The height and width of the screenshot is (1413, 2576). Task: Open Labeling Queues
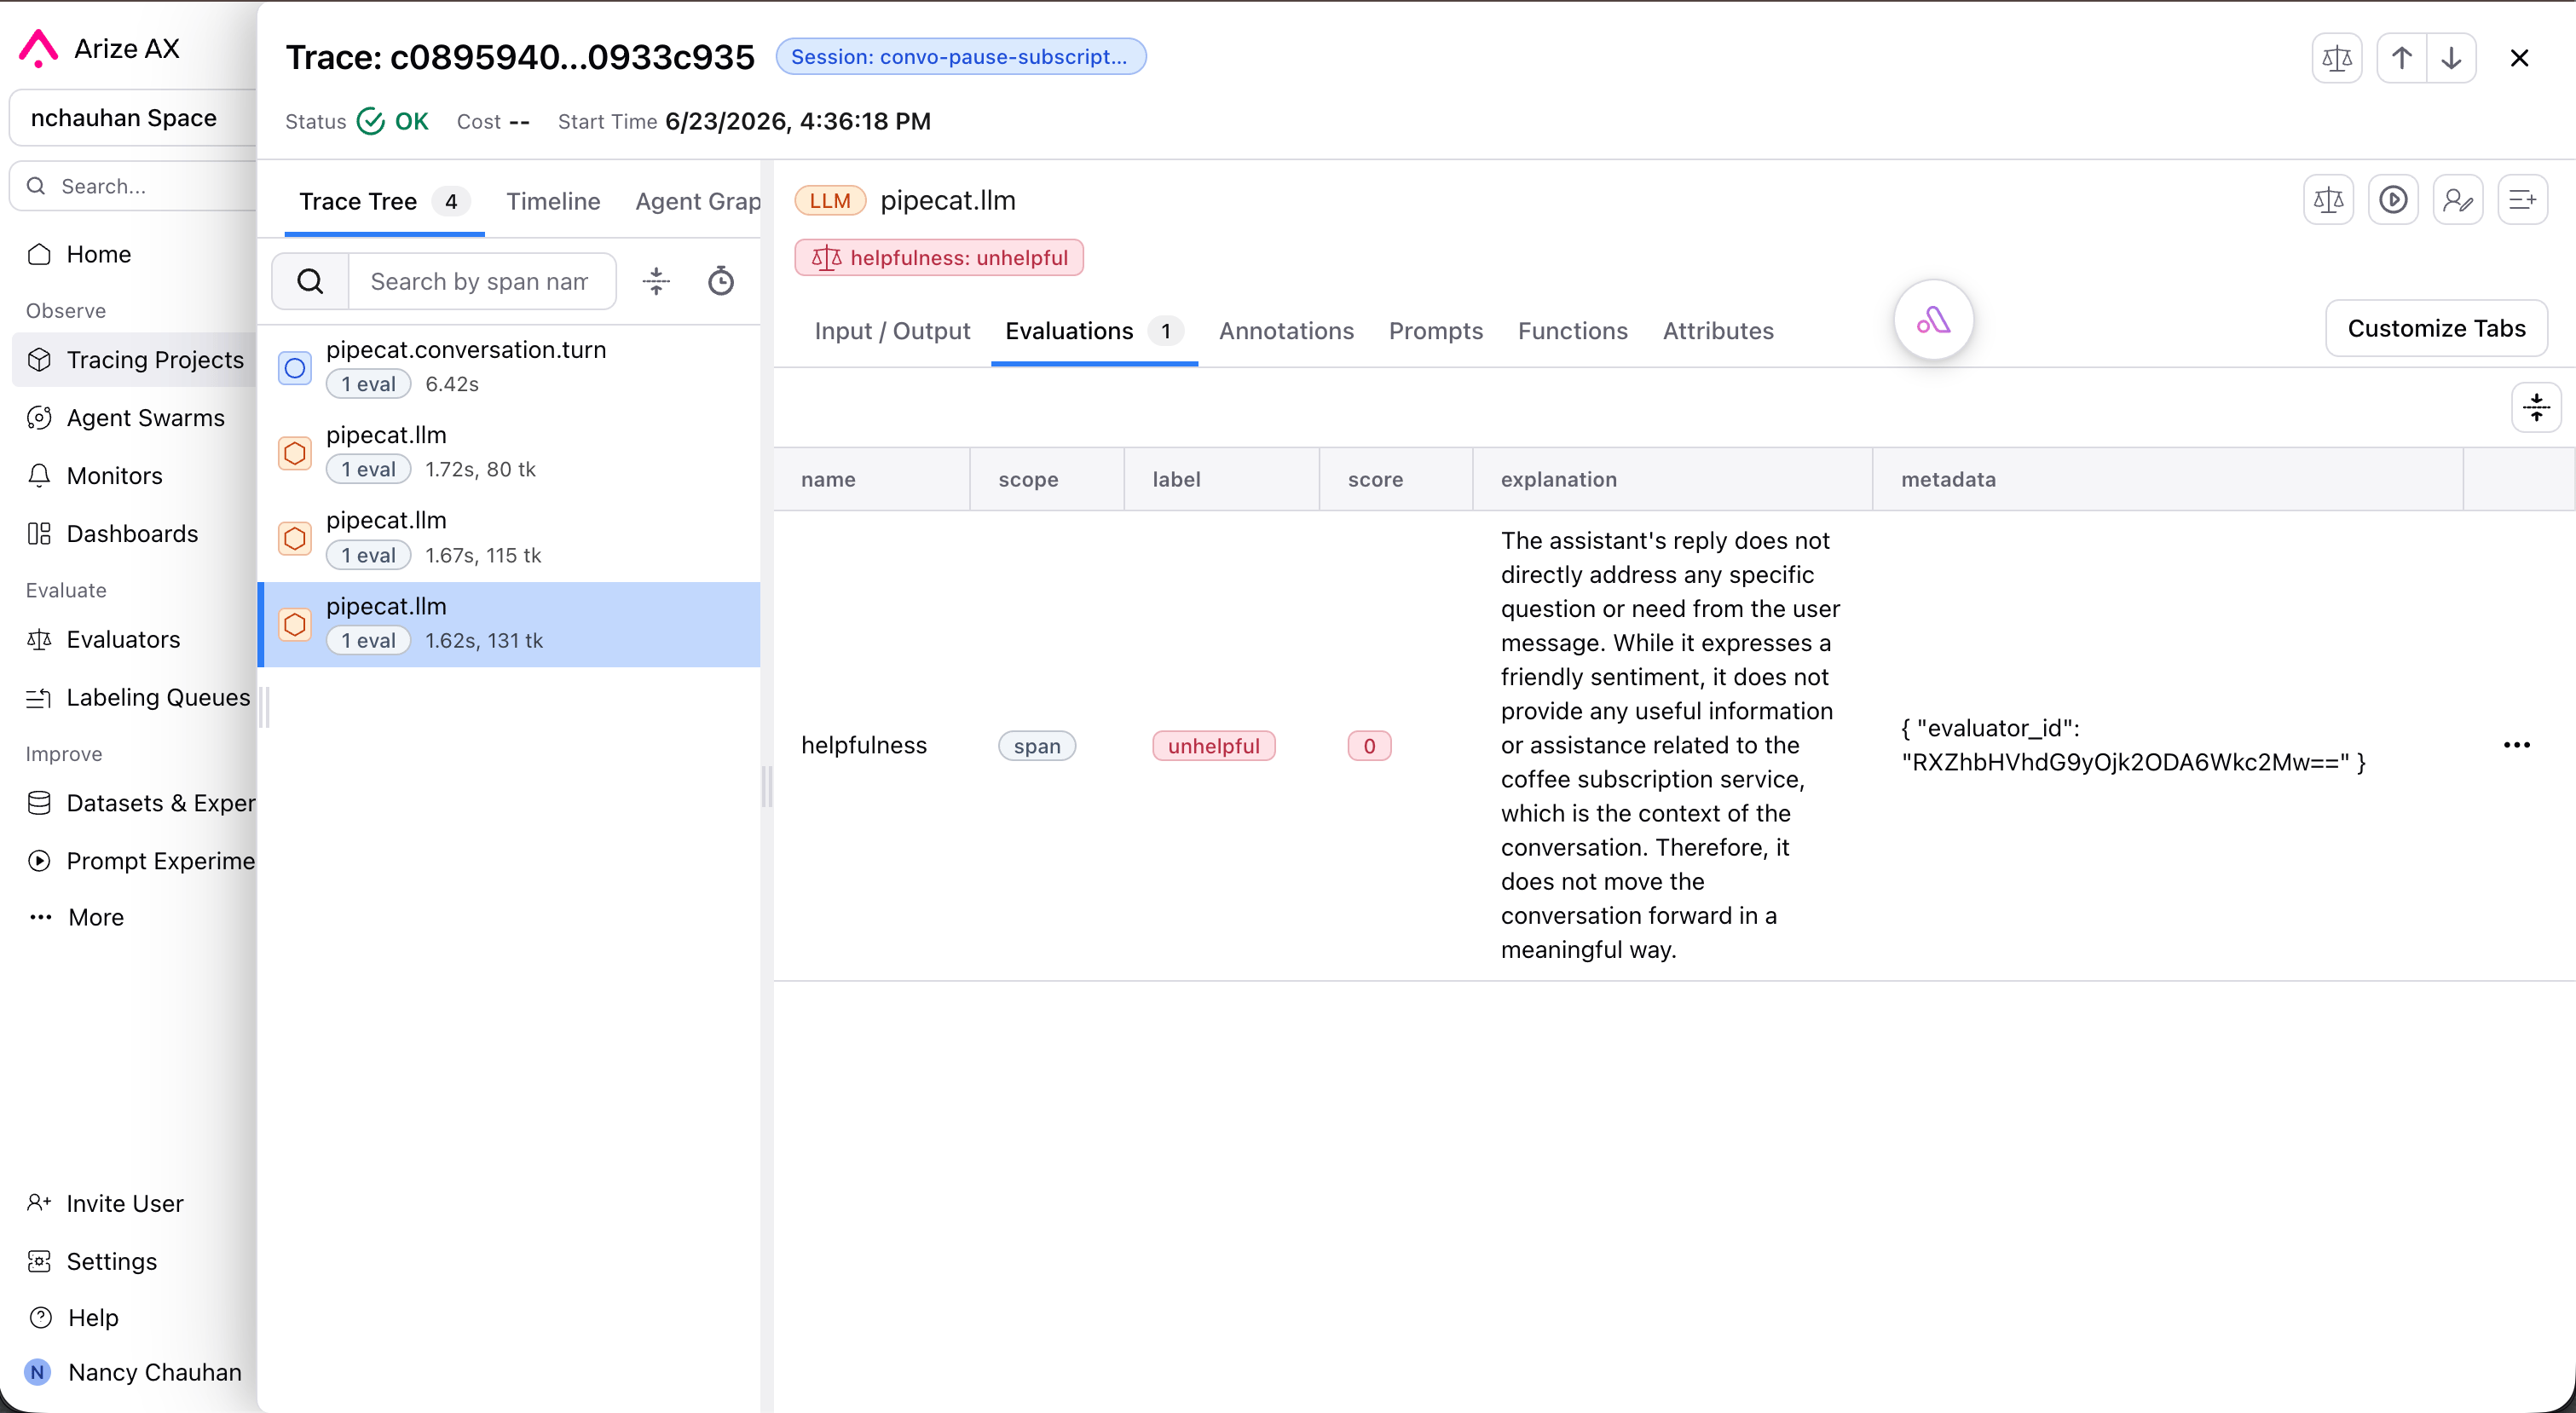135,698
